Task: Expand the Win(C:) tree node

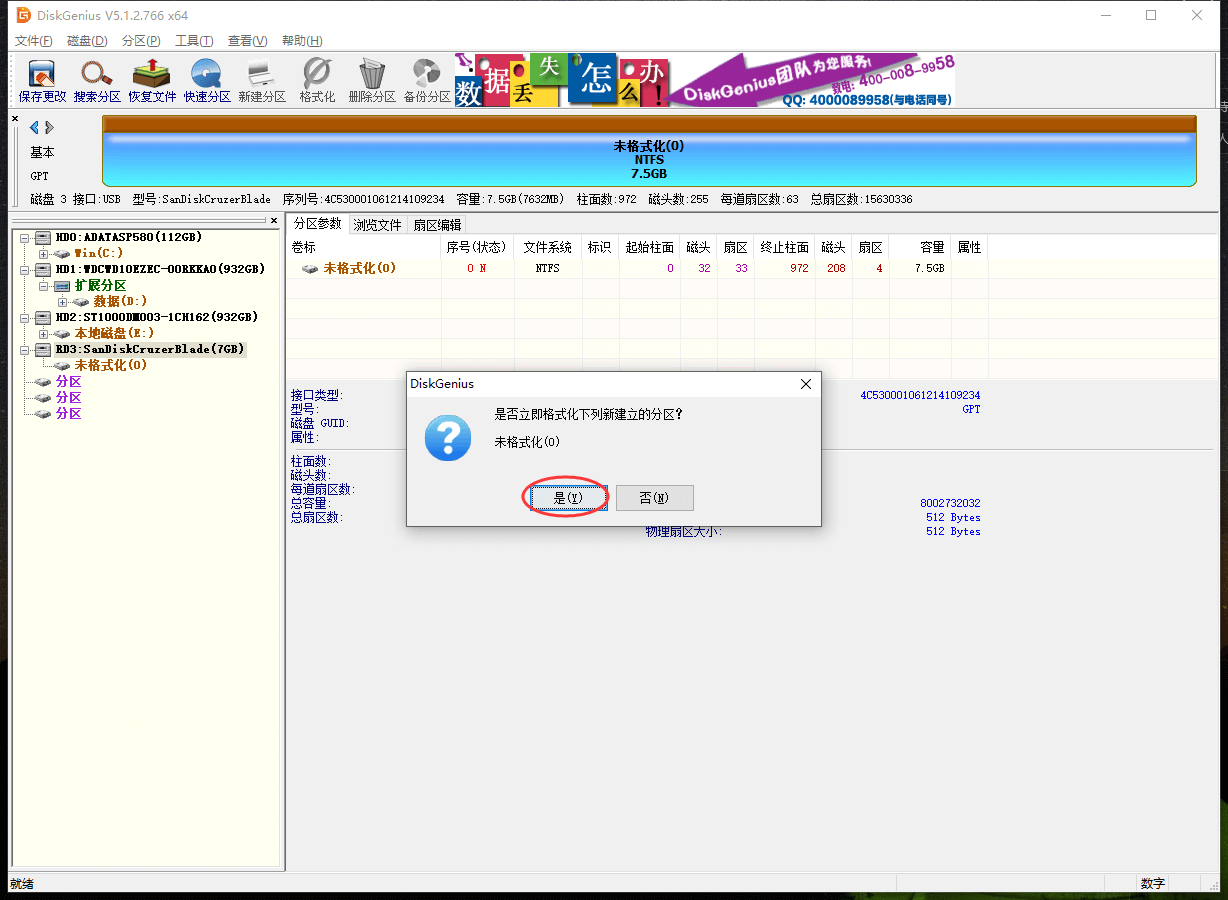Action: (43, 254)
